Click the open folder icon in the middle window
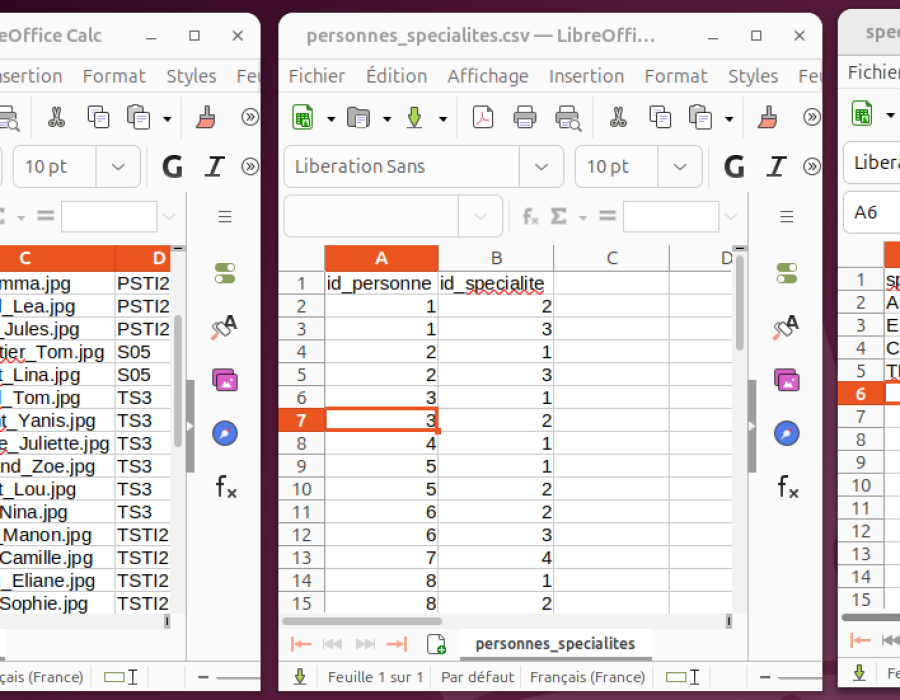This screenshot has width=900, height=700. click(x=359, y=118)
